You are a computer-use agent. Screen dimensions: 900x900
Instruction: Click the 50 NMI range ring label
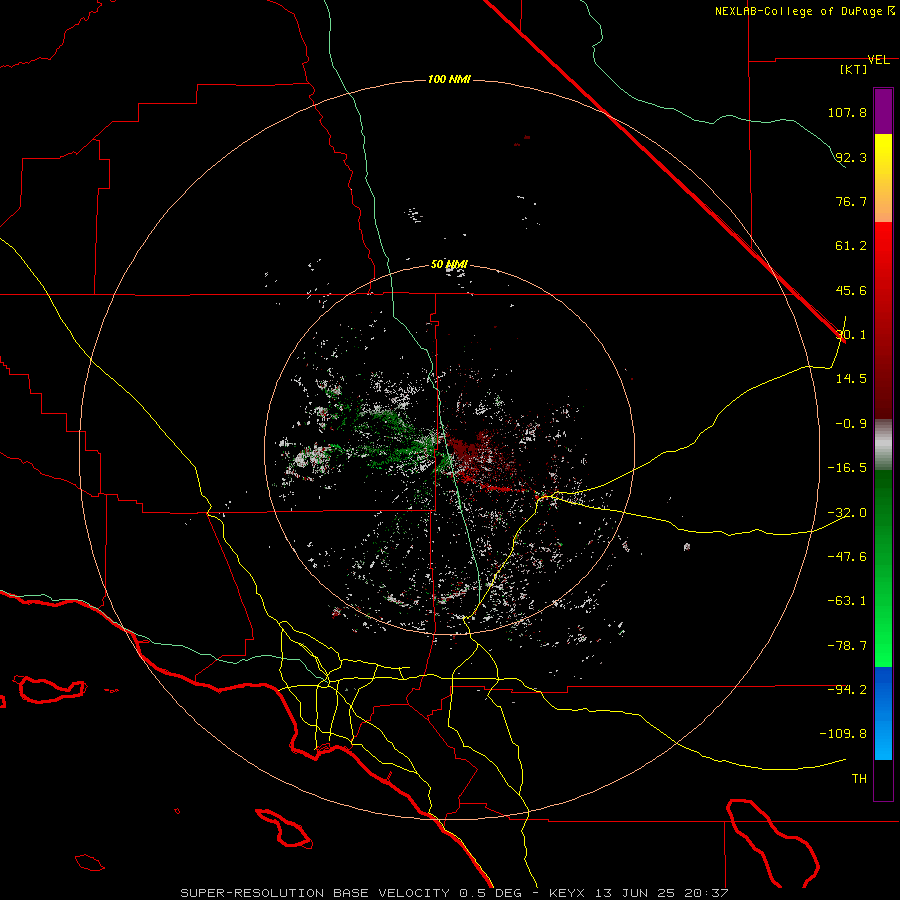coord(449,265)
